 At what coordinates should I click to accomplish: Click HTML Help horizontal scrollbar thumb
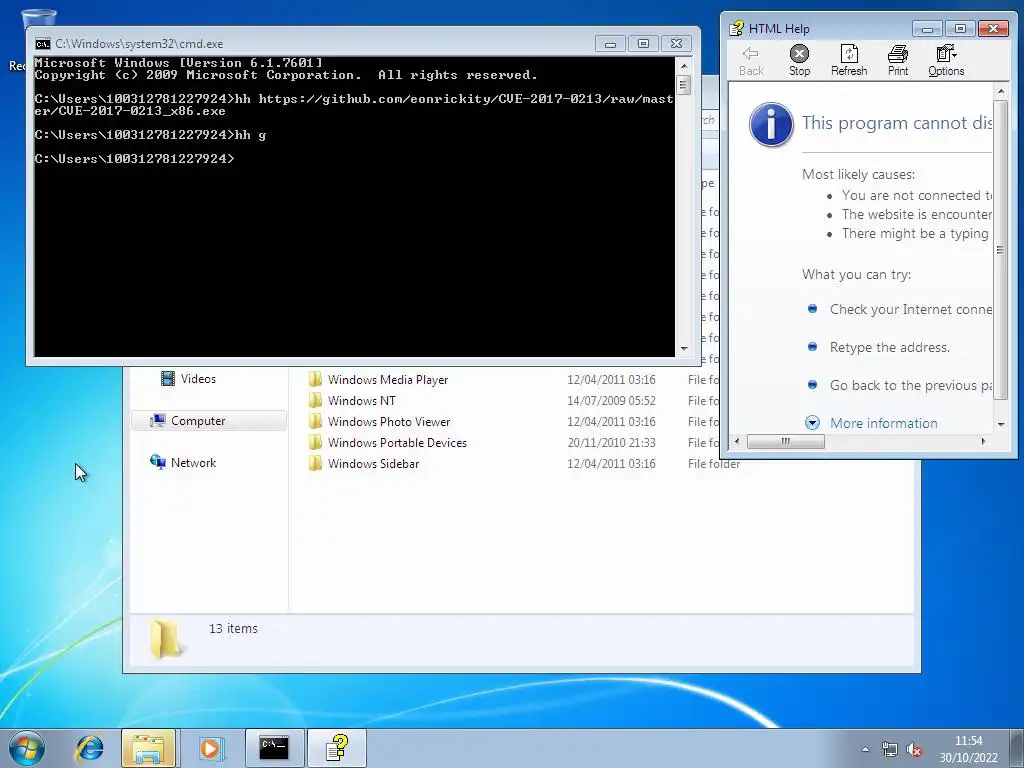pos(785,441)
